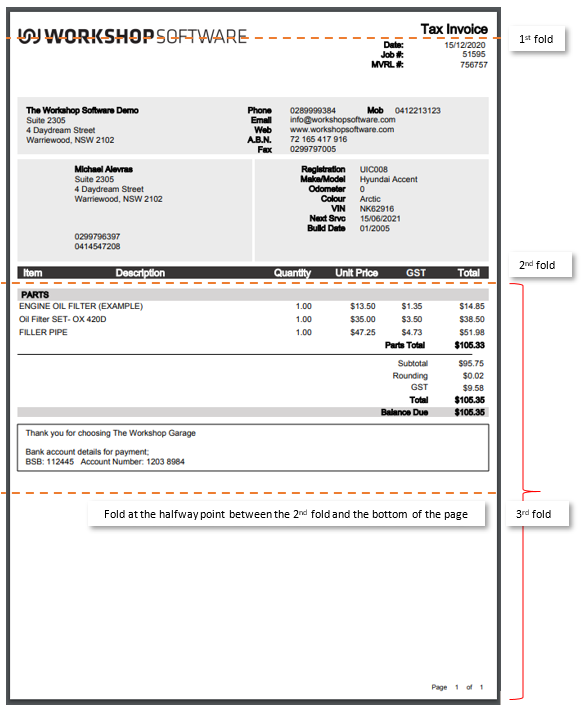The width and height of the screenshot is (588, 716).
Task: Click unit price $35.00
Action: click(363, 320)
